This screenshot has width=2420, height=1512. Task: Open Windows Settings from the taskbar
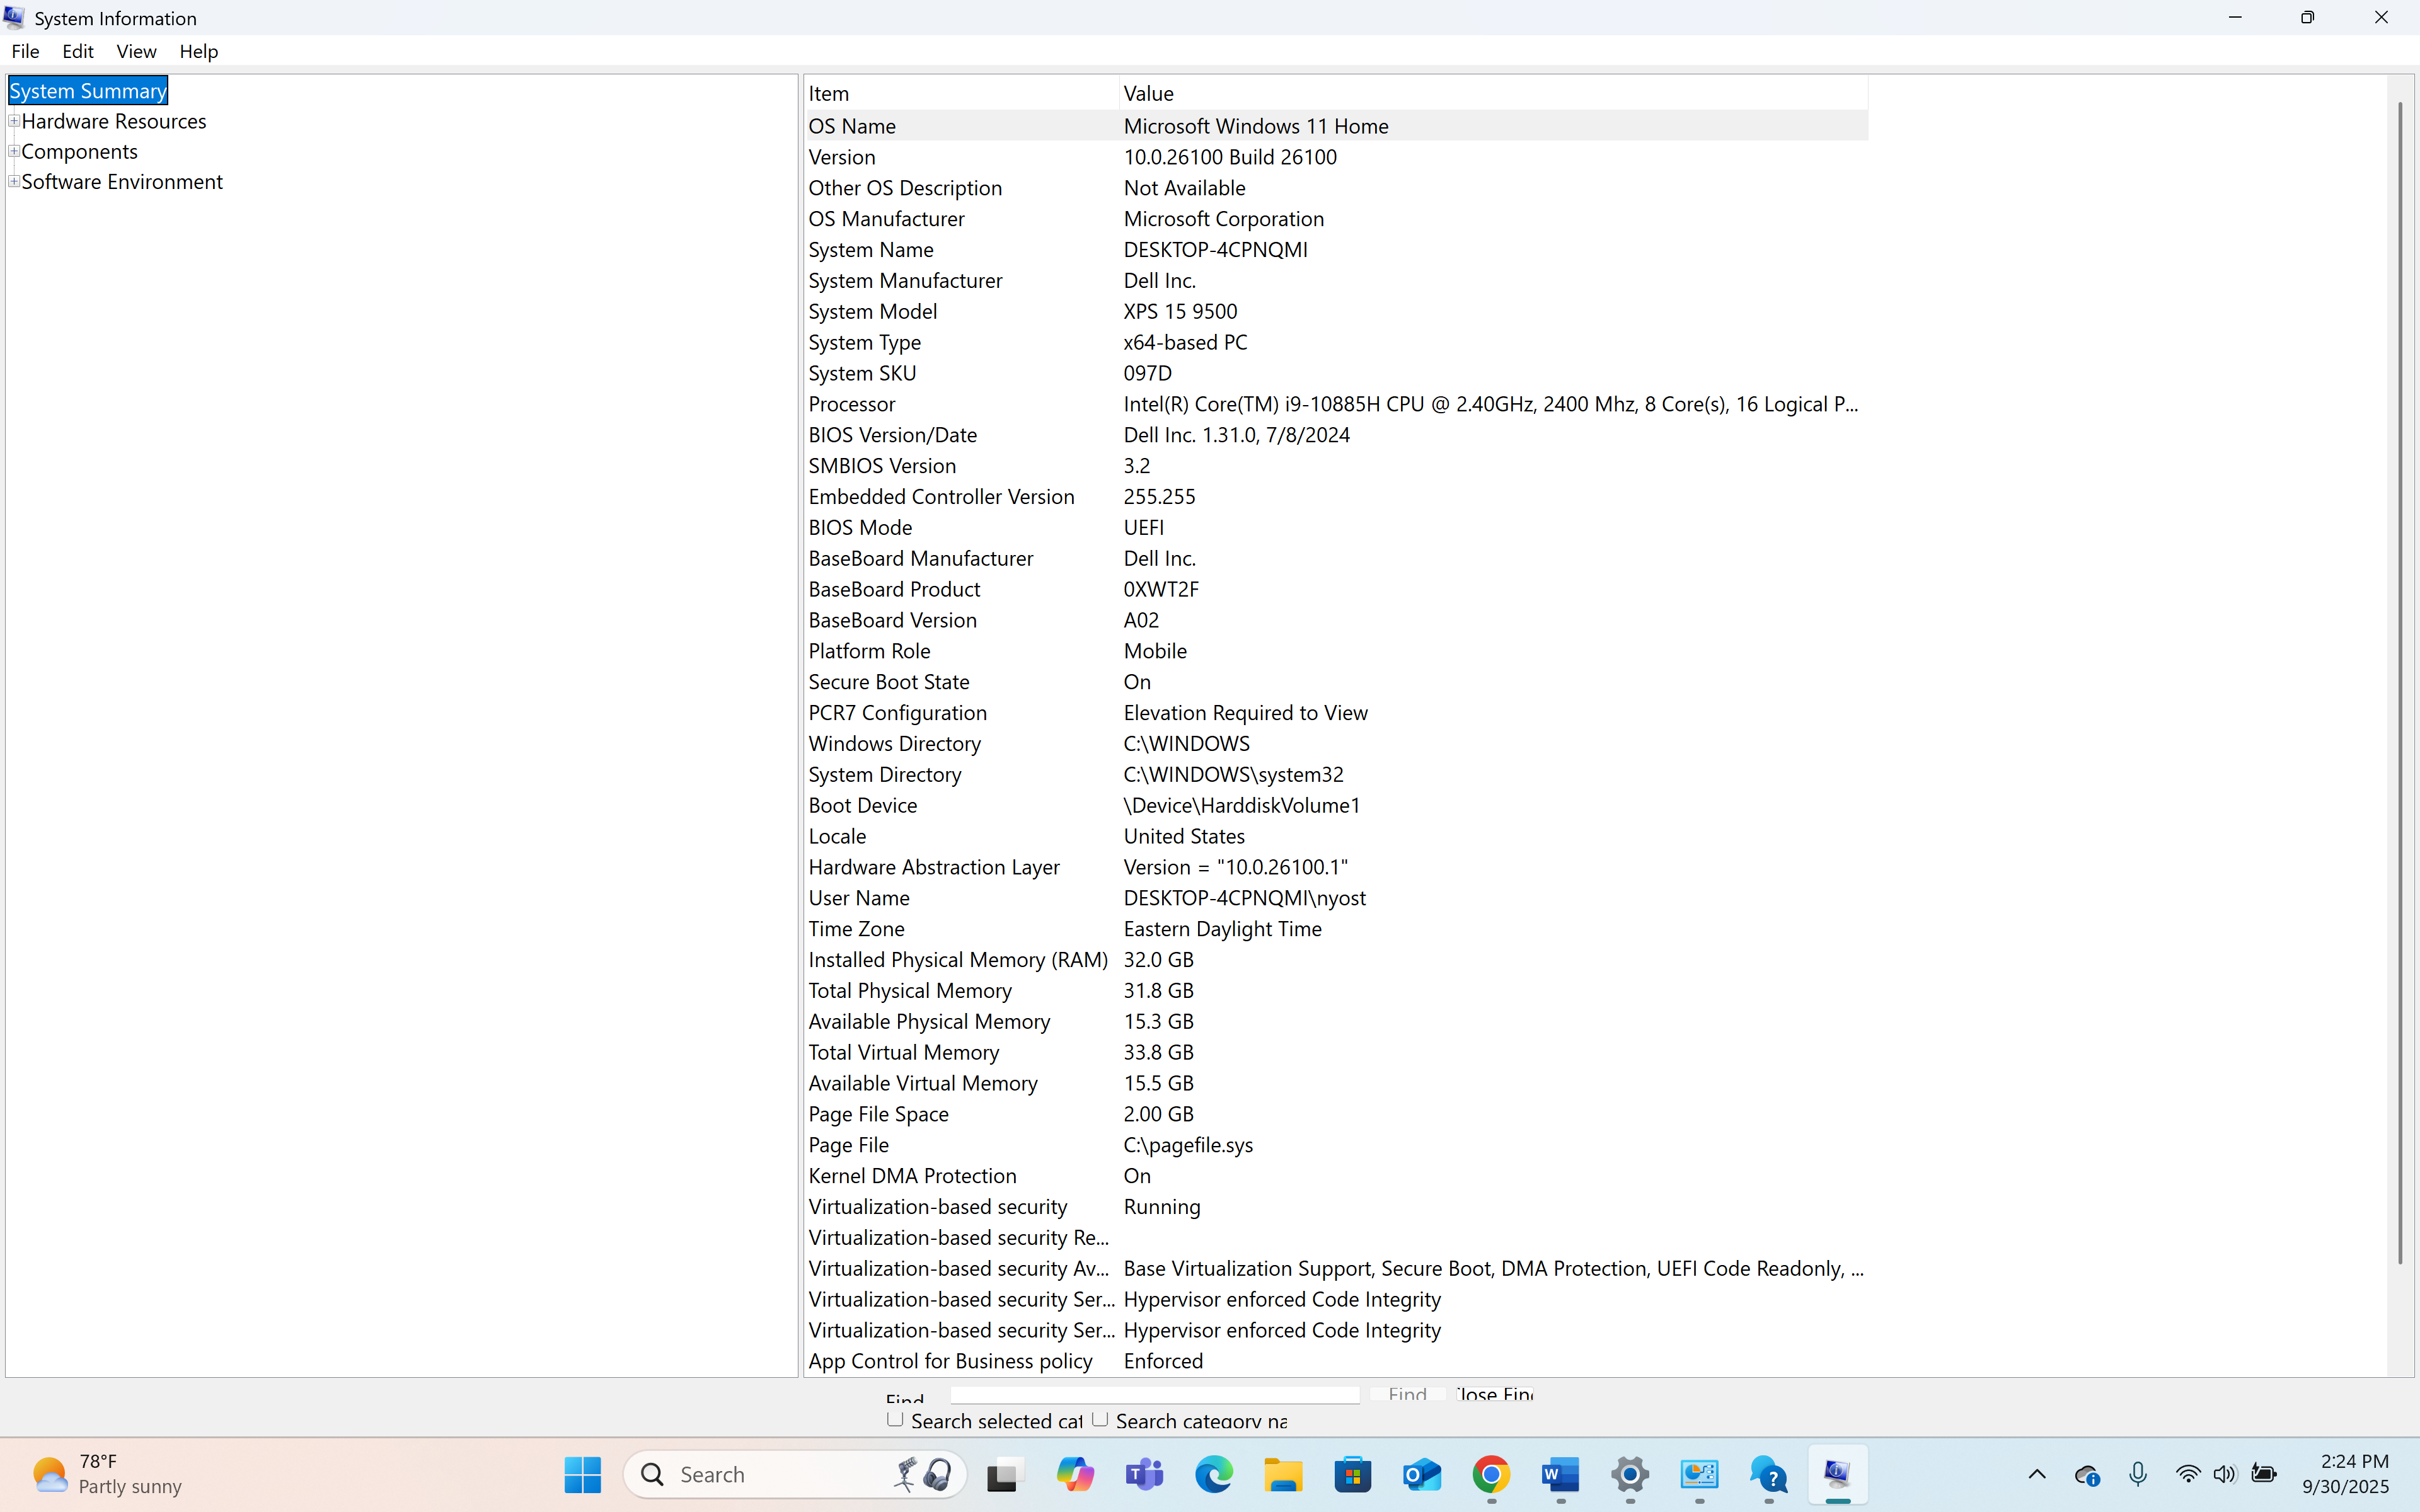tap(1630, 1474)
